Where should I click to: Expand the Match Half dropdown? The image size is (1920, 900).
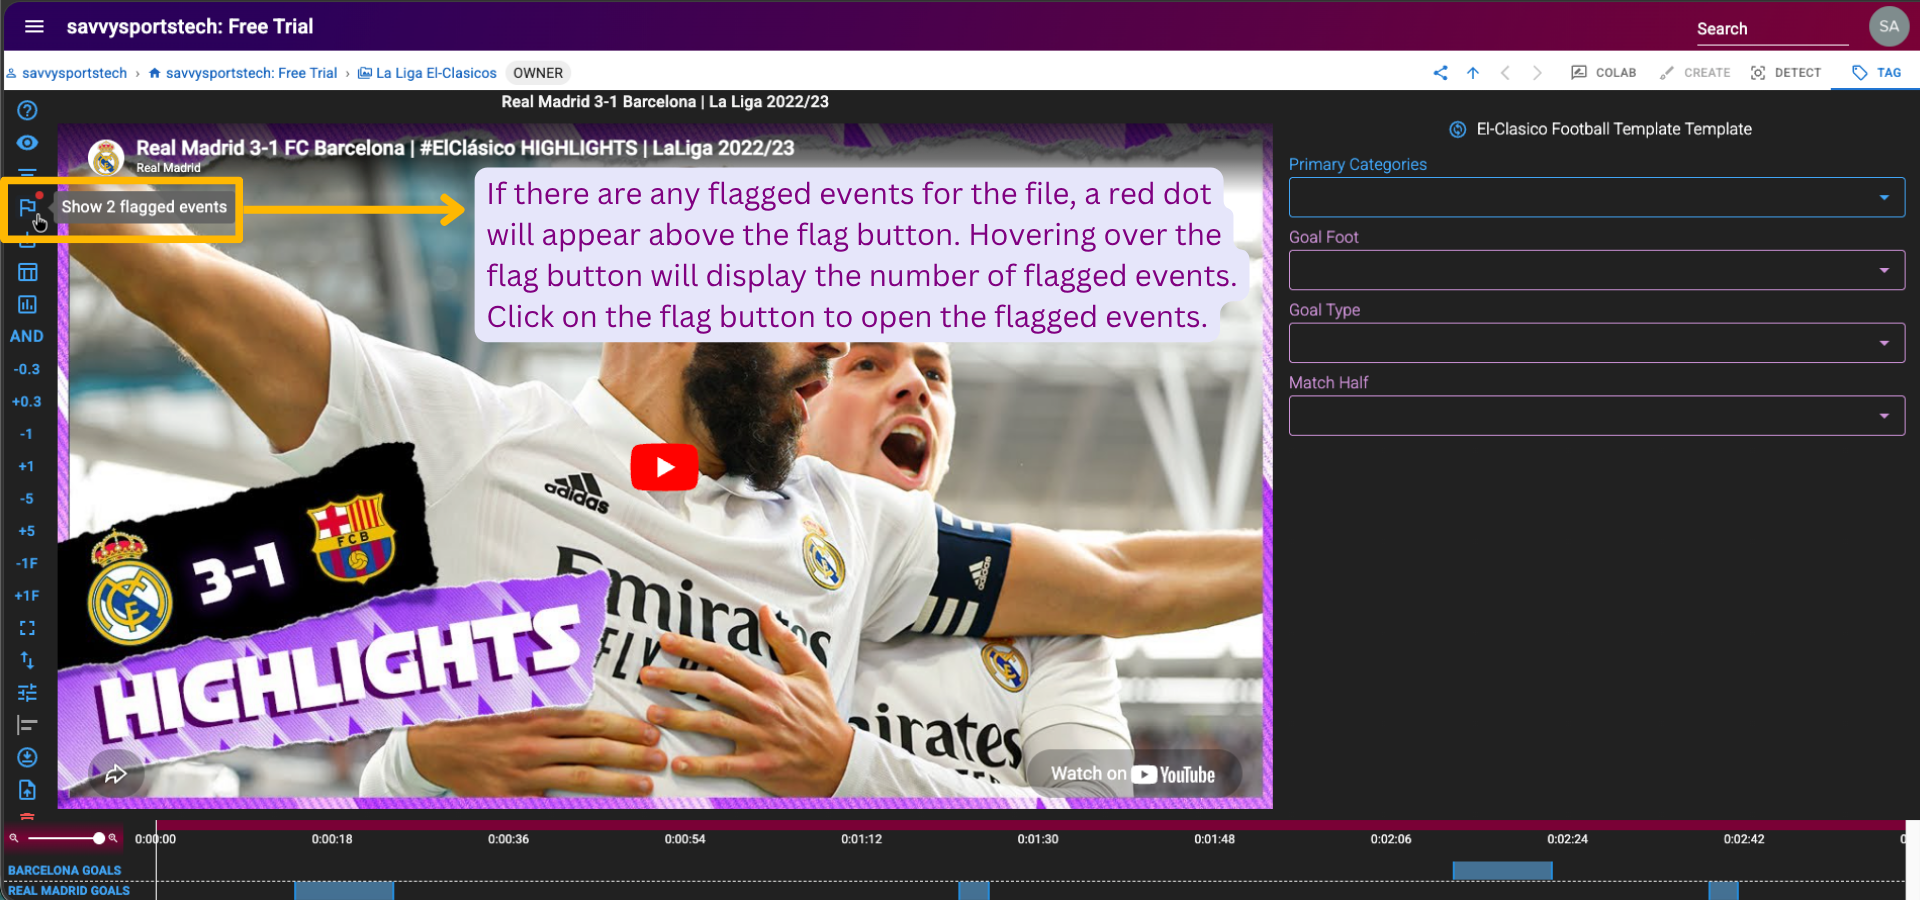[1596, 416]
